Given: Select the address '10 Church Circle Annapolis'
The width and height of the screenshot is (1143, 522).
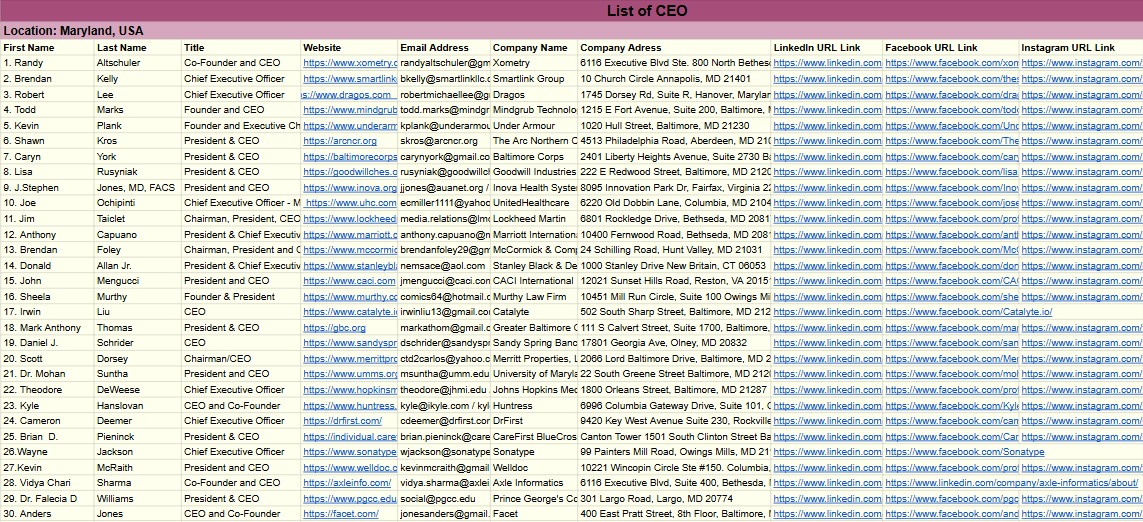Looking at the screenshot, I should tap(675, 79).
